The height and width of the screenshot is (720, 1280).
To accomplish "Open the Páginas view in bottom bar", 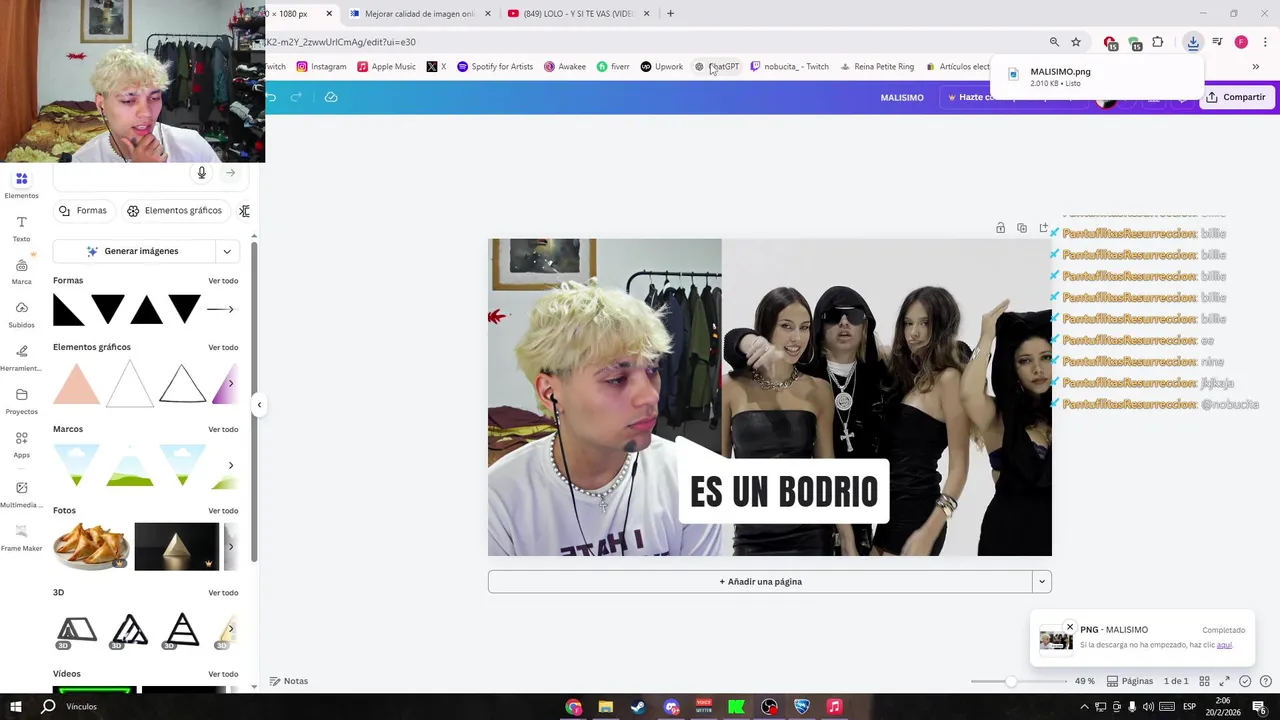I will click(1130, 681).
